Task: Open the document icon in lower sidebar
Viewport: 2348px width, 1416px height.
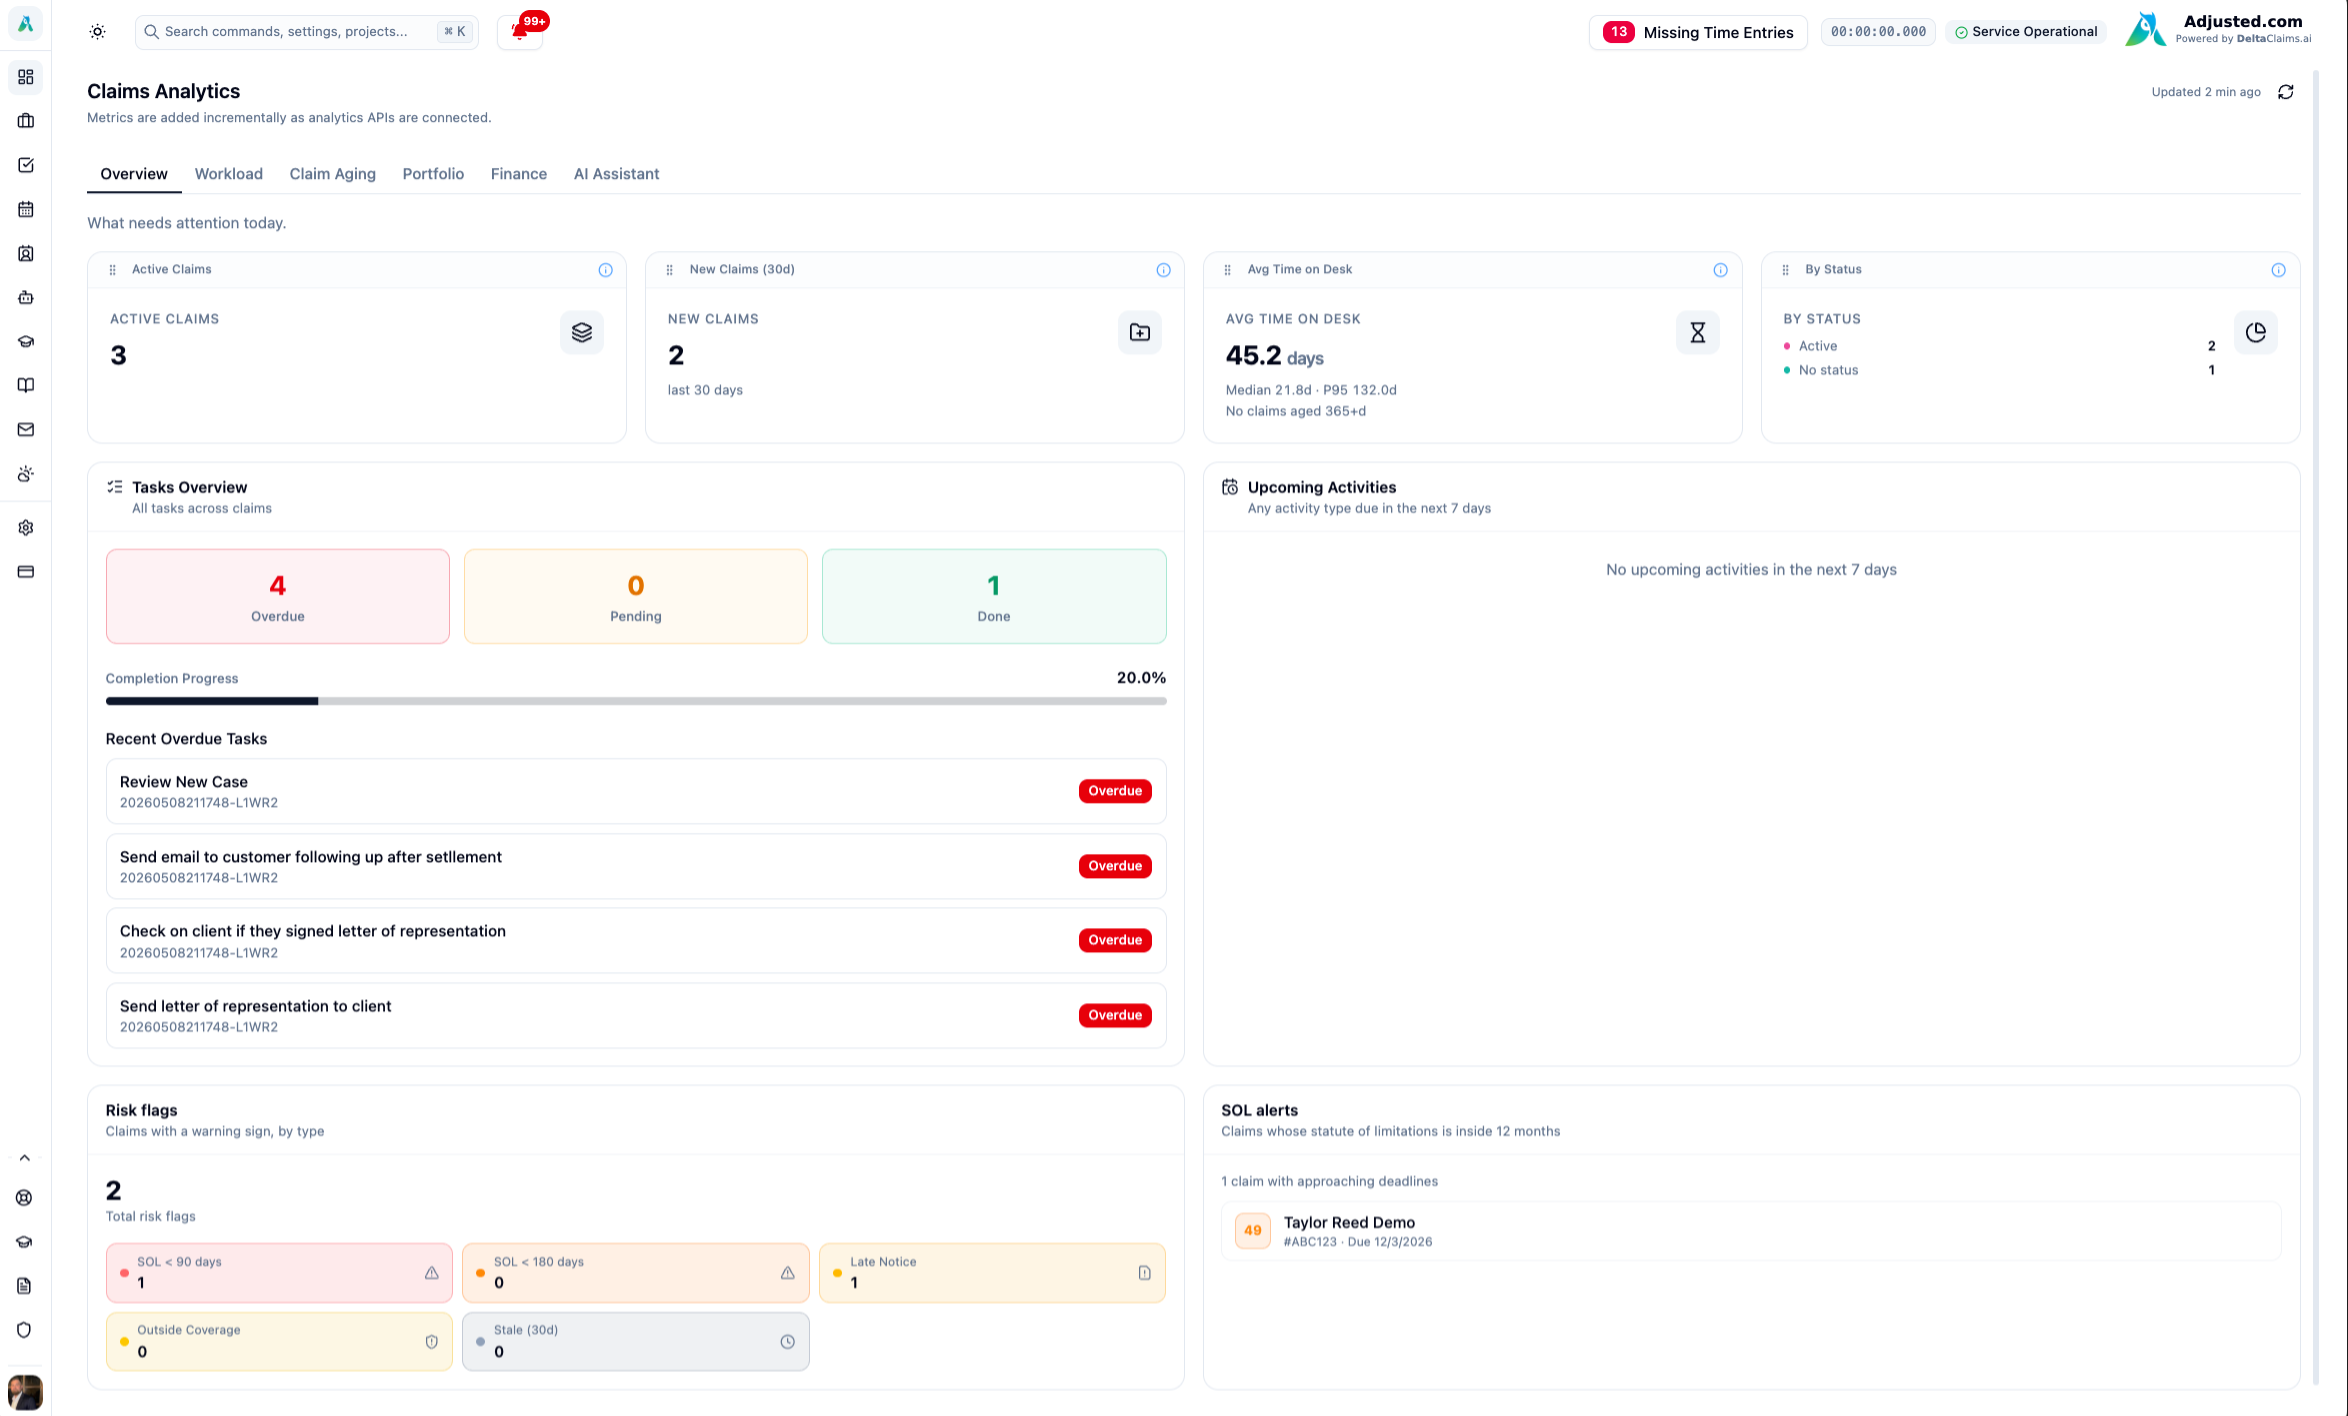Action: tap(25, 1285)
